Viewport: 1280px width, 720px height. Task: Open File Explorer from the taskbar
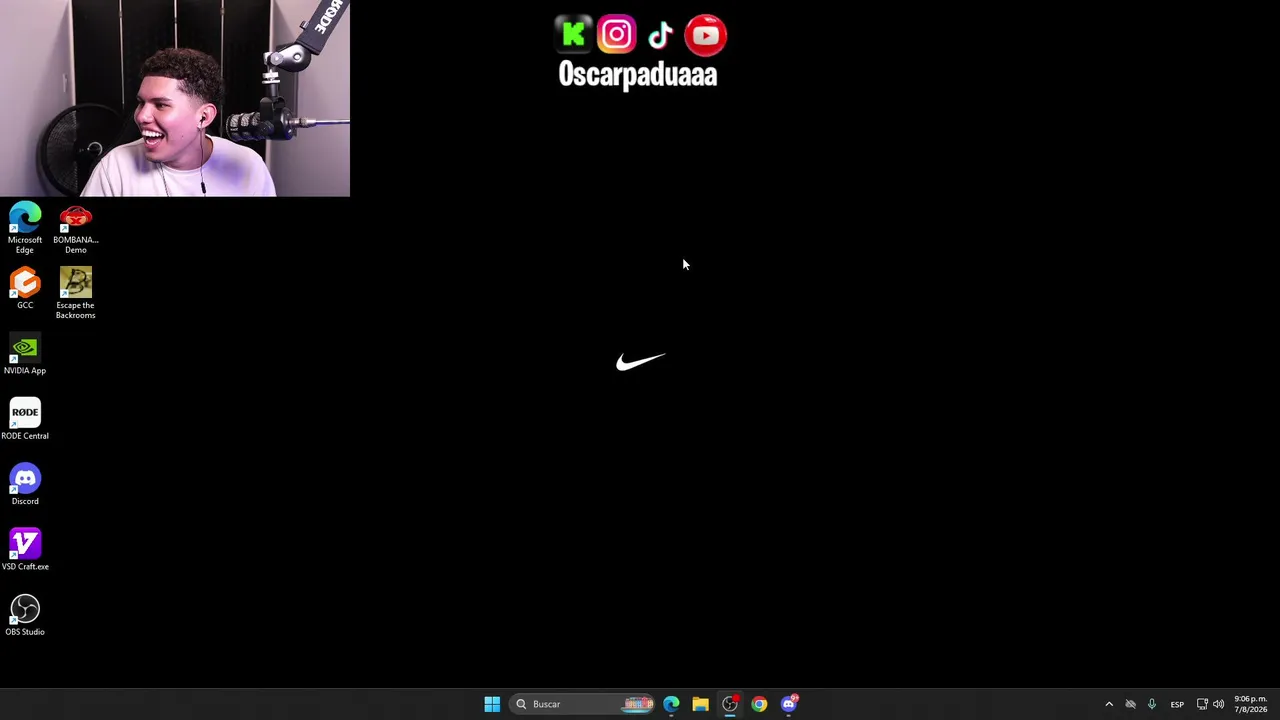(700, 704)
